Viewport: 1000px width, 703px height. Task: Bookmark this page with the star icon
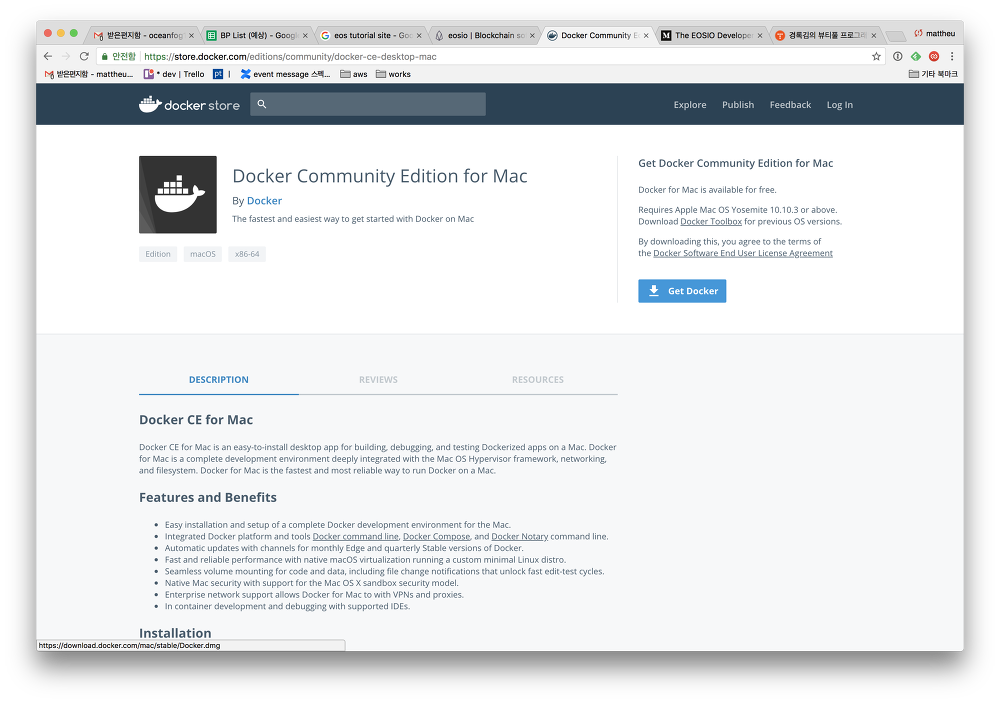[x=876, y=56]
